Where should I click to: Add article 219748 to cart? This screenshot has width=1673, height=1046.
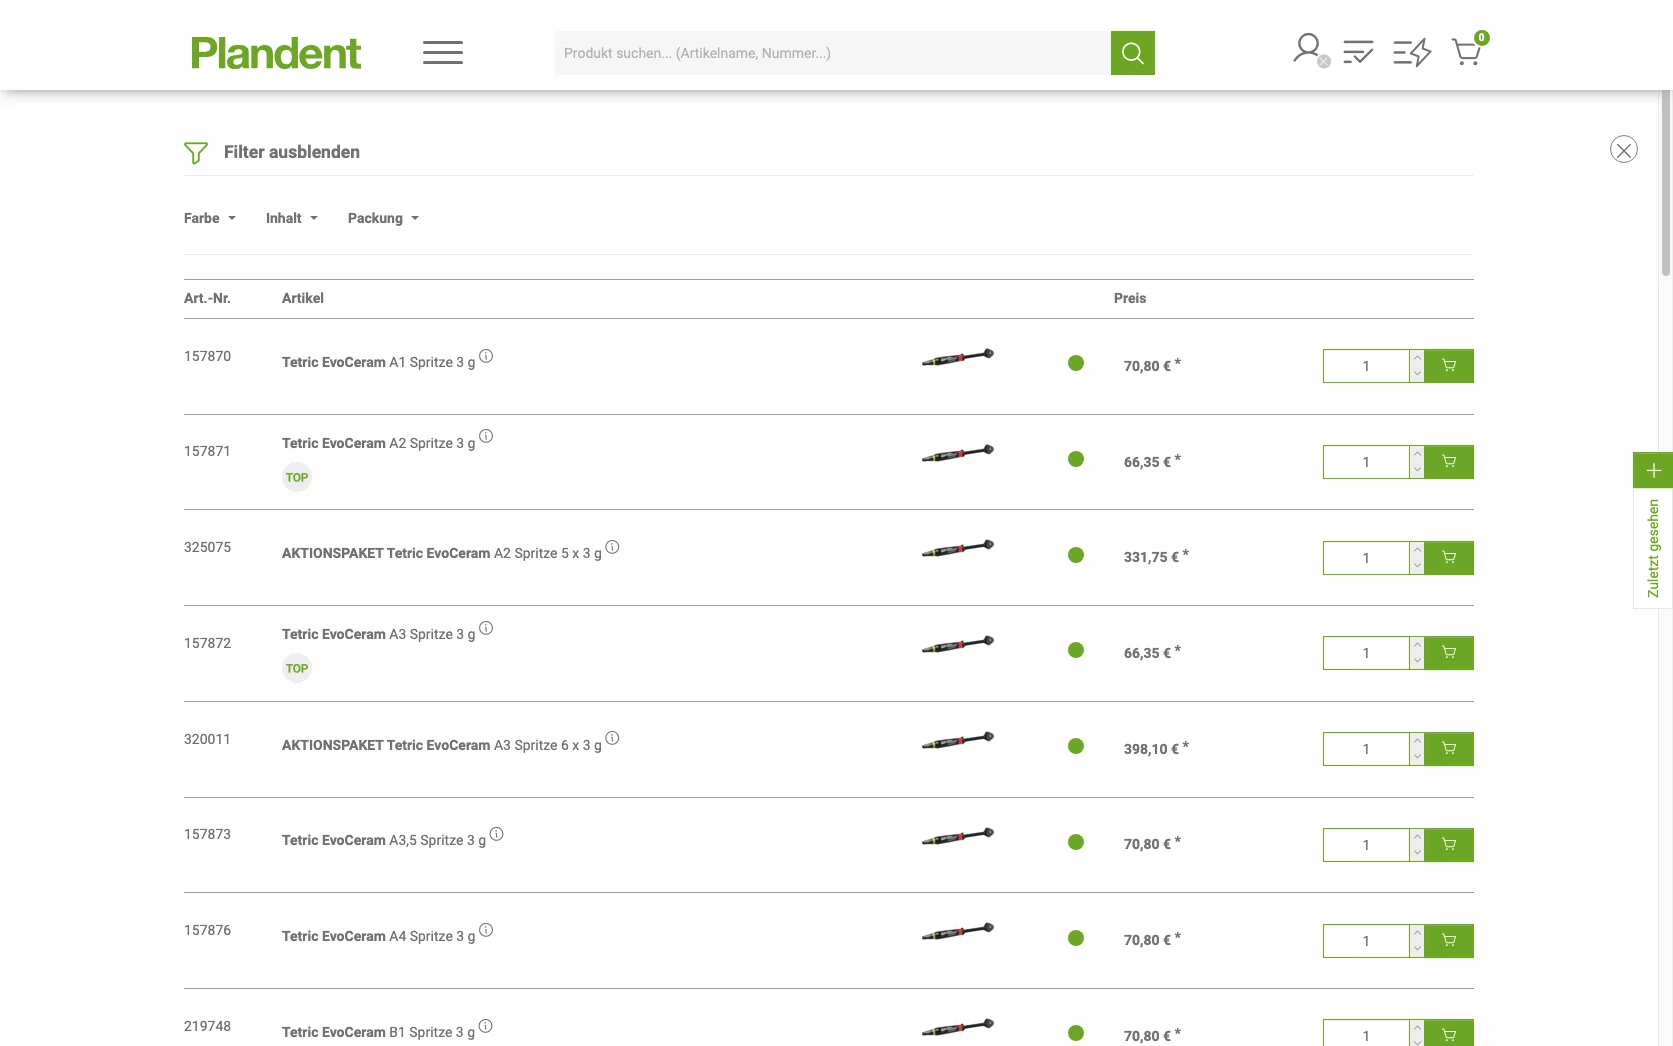(x=1449, y=1035)
